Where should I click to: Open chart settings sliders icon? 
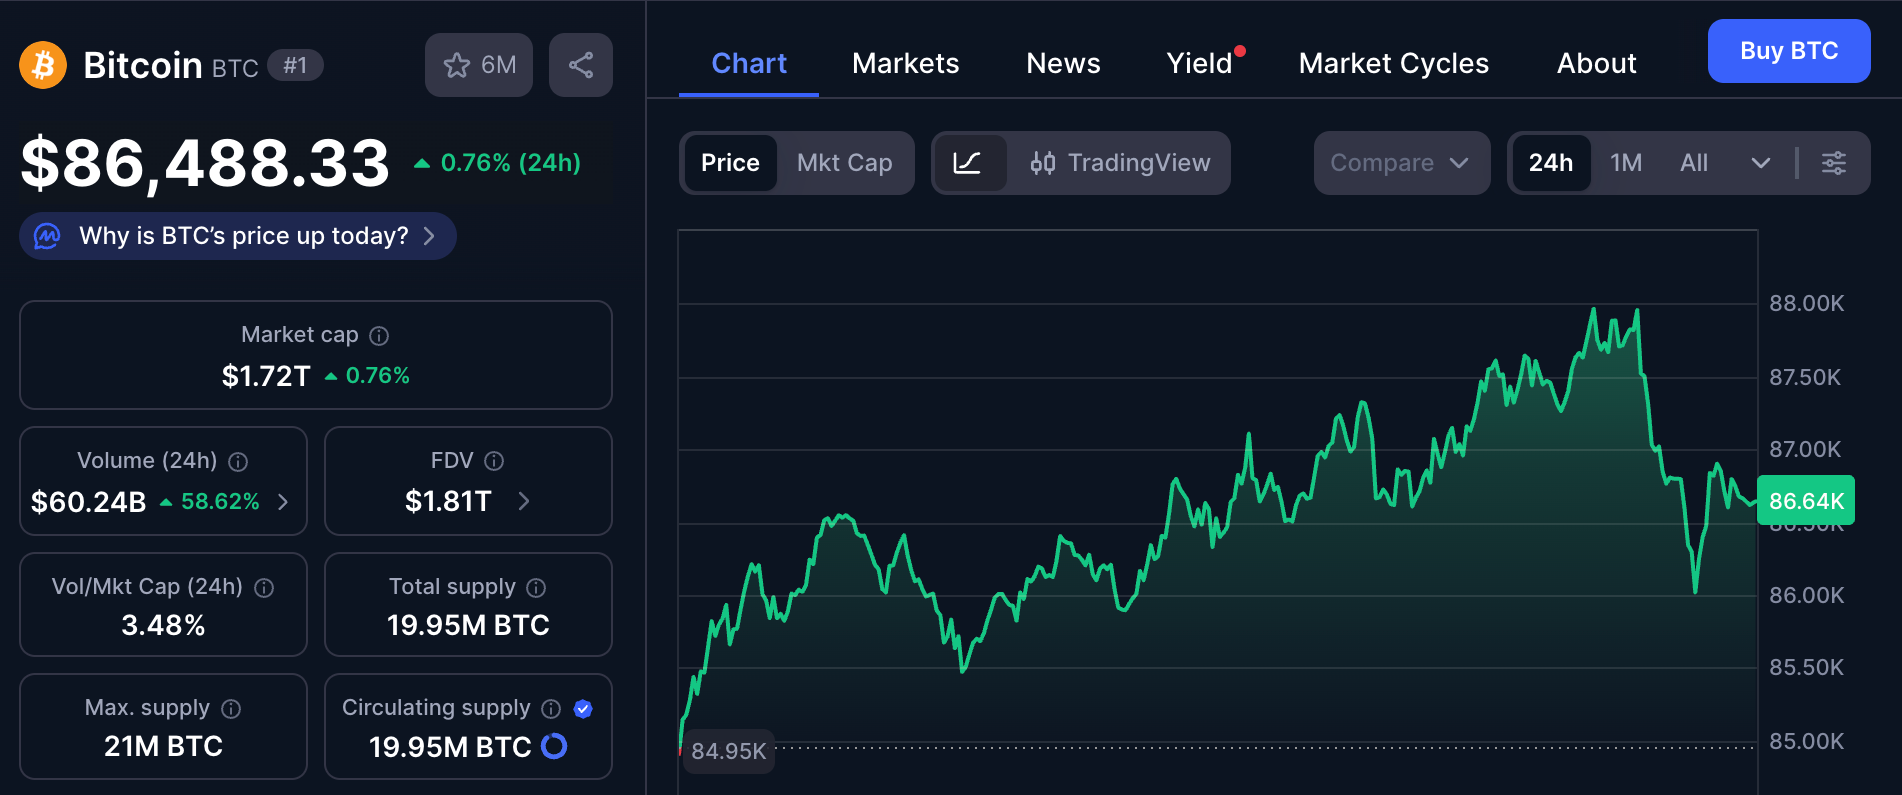tap(1833, 163)
